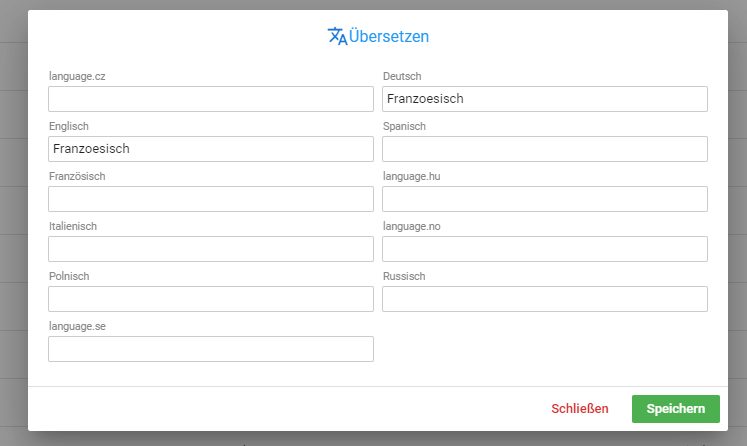Select the Russisch translation field
The width and height of the screenshot is (747, 446).
coord(545,299)
